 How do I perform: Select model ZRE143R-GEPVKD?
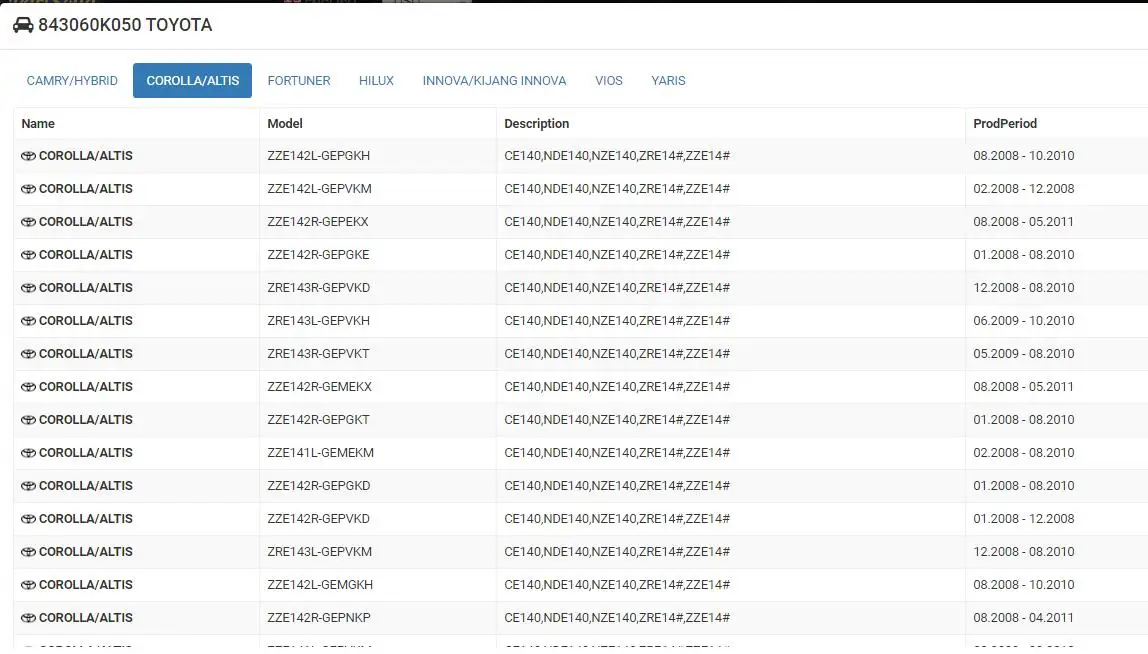pyautogui.click(x=318, y=288)
